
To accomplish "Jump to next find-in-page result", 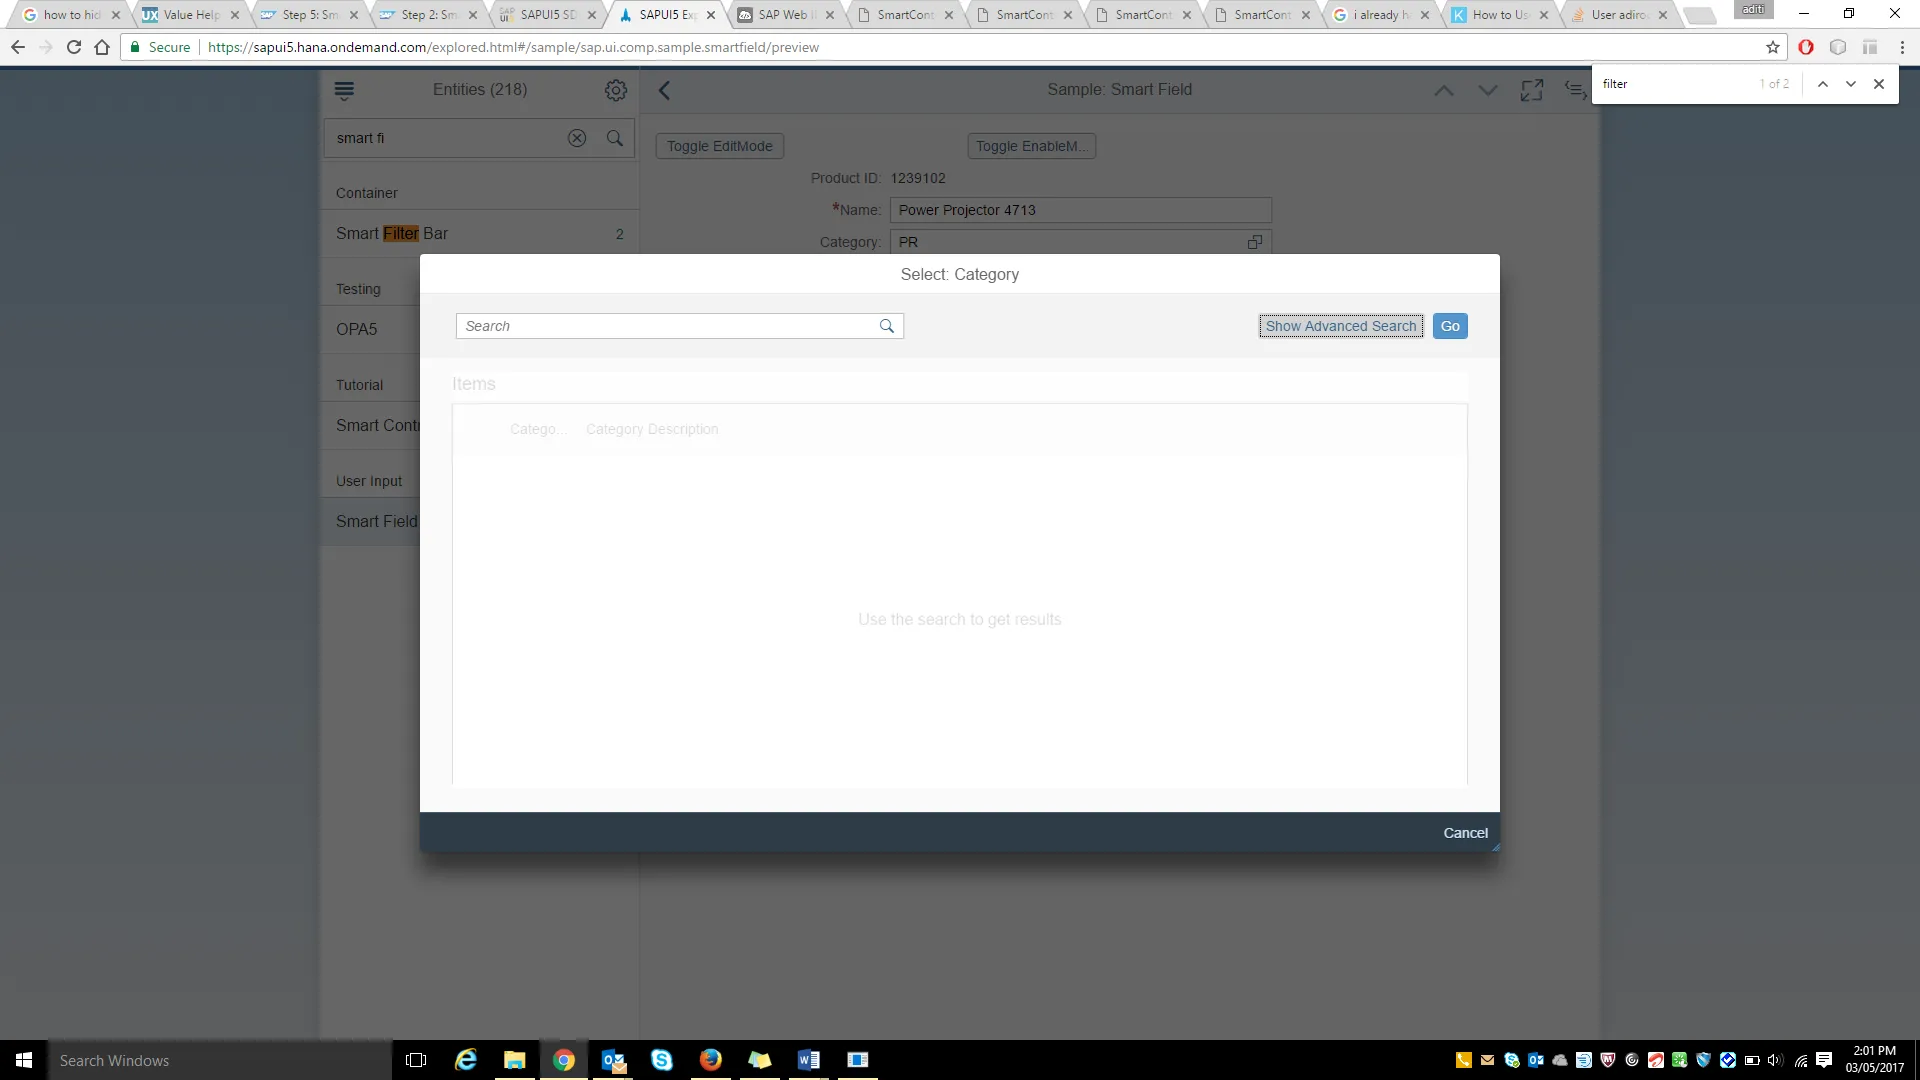I will pyautogui.click(x=1851, y=84).
